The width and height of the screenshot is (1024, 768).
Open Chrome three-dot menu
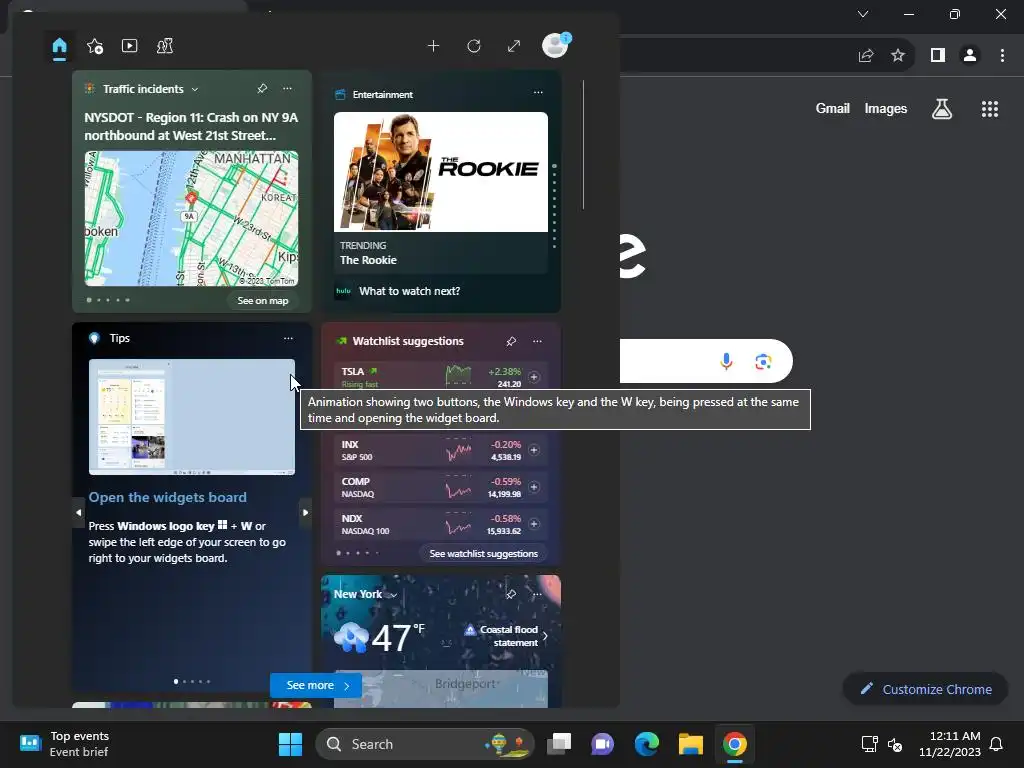(x=1002, y=56)
